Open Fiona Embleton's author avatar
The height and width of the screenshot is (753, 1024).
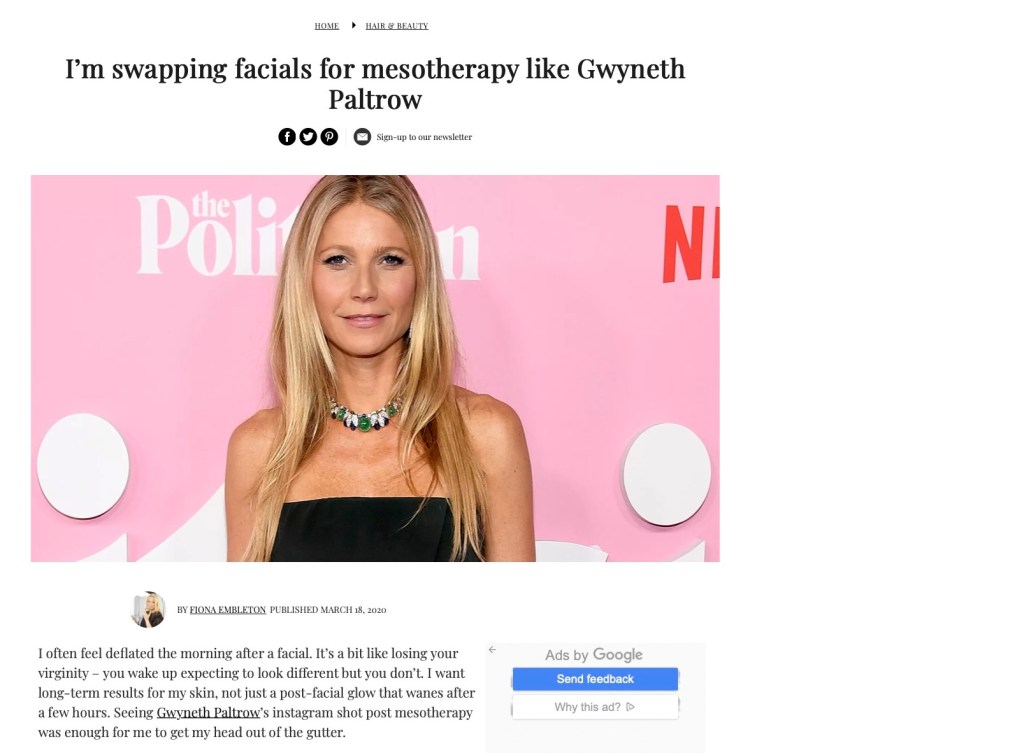(148, 609)
